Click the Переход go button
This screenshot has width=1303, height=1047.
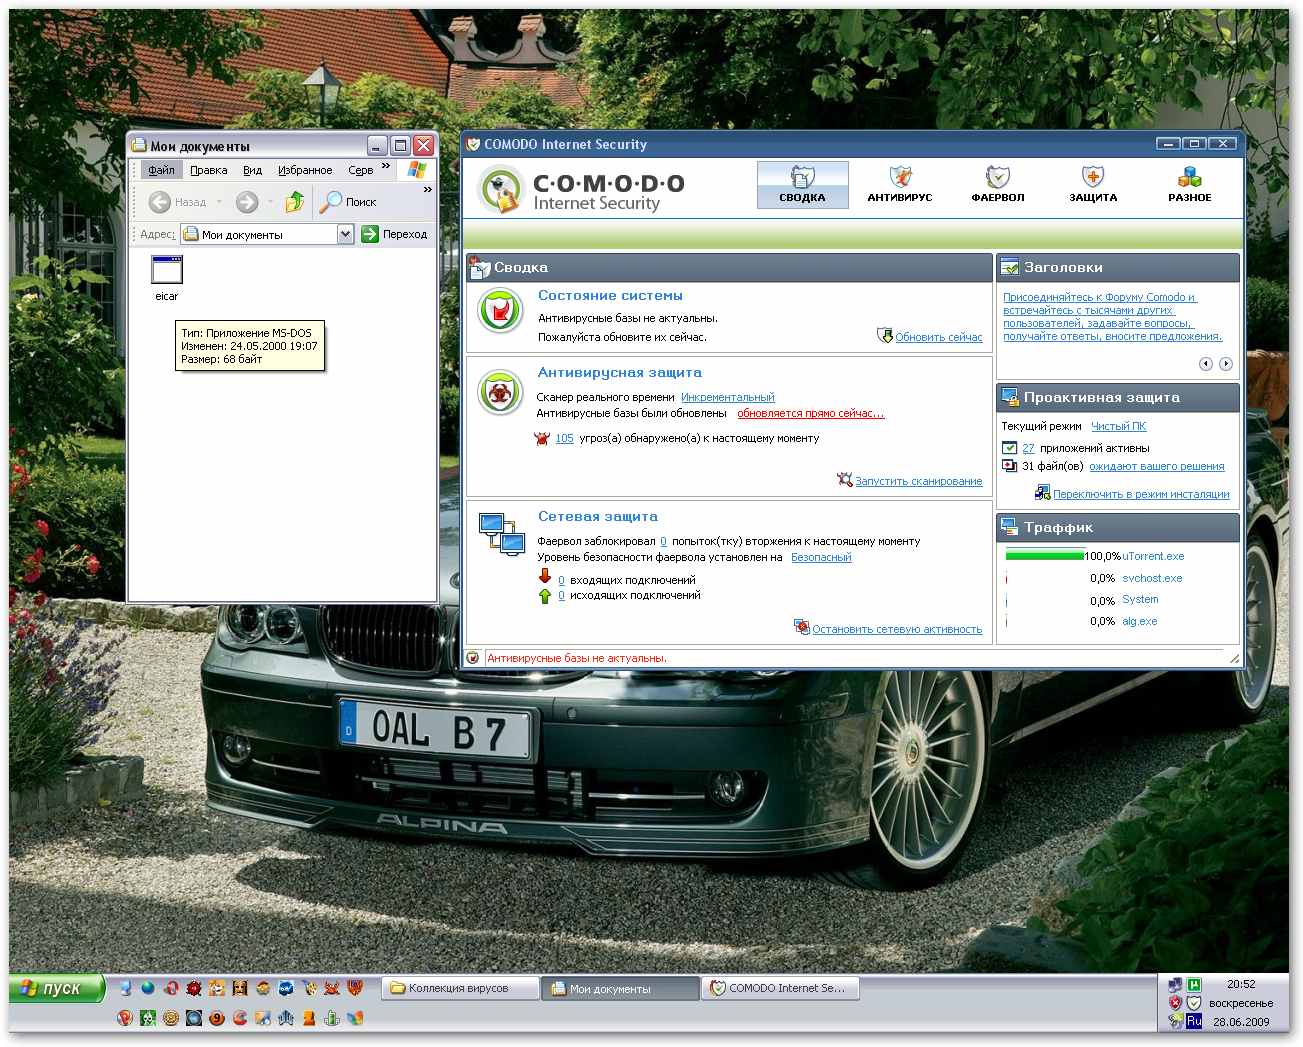(x=394, y=234)
